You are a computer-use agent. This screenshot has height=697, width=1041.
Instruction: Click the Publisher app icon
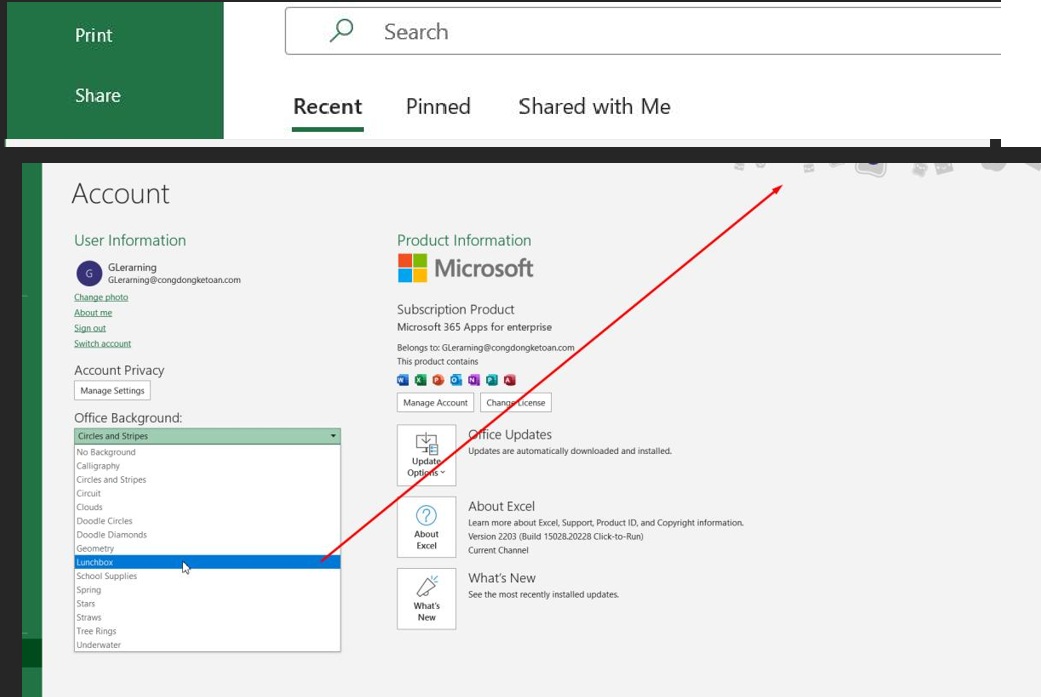[x=491, y=380]
